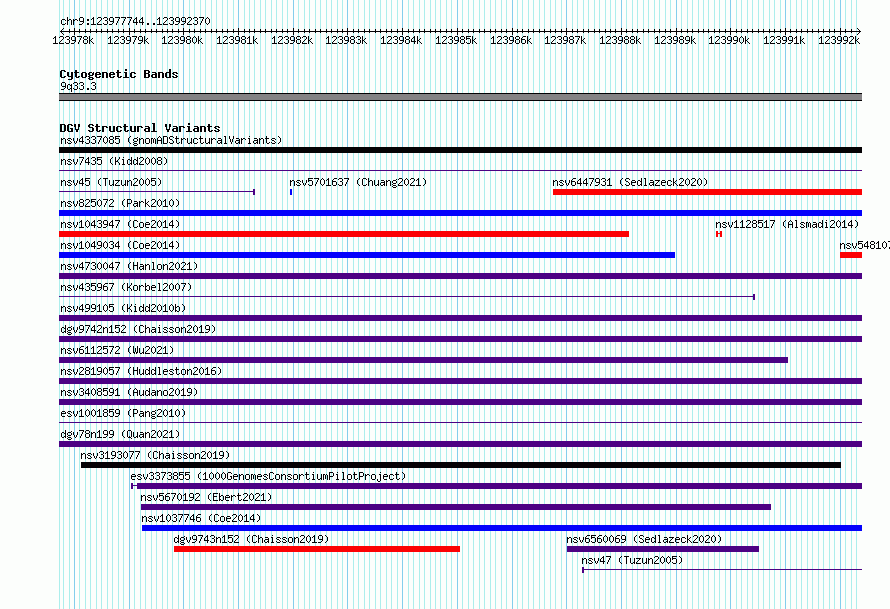Select the purple dgv78n199 variant bar
890x609 pixels.
[460, 444]
